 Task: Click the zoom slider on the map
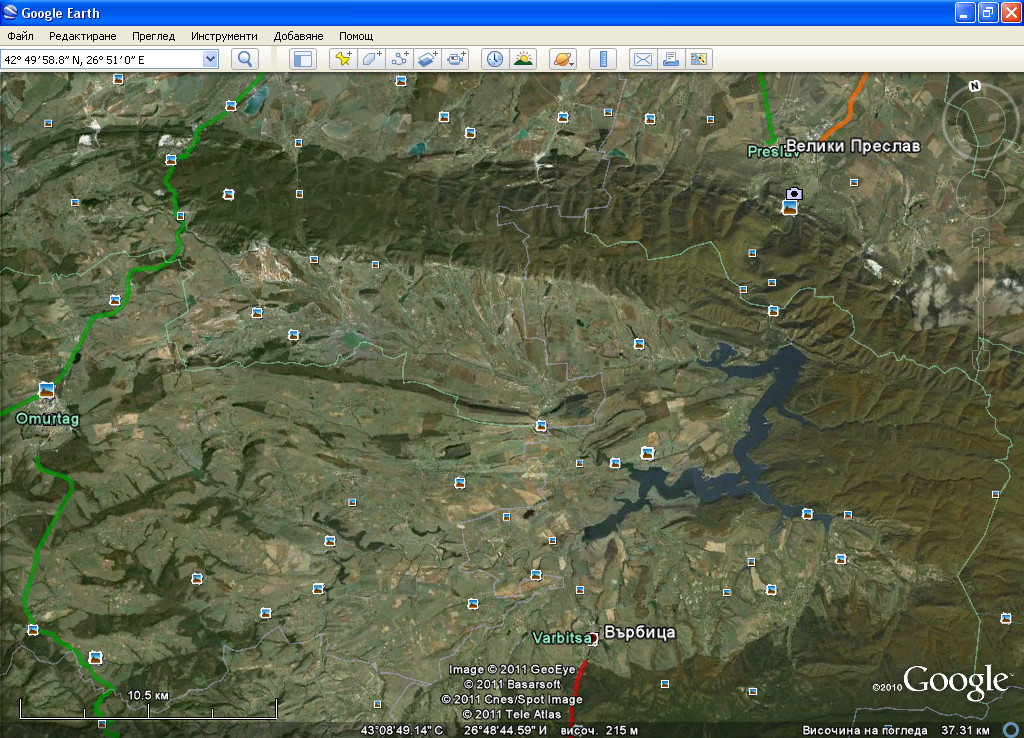coord(981,290)
